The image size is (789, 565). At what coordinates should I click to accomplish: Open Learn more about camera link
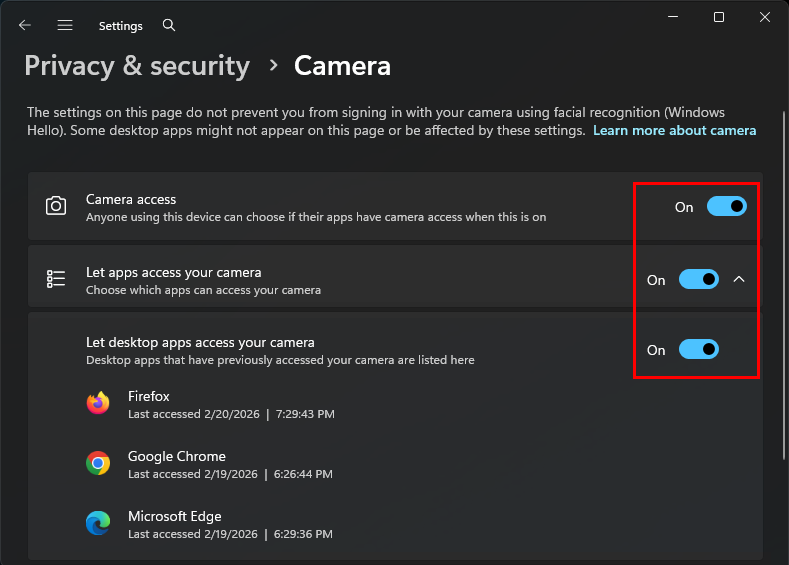pos(674,130)
